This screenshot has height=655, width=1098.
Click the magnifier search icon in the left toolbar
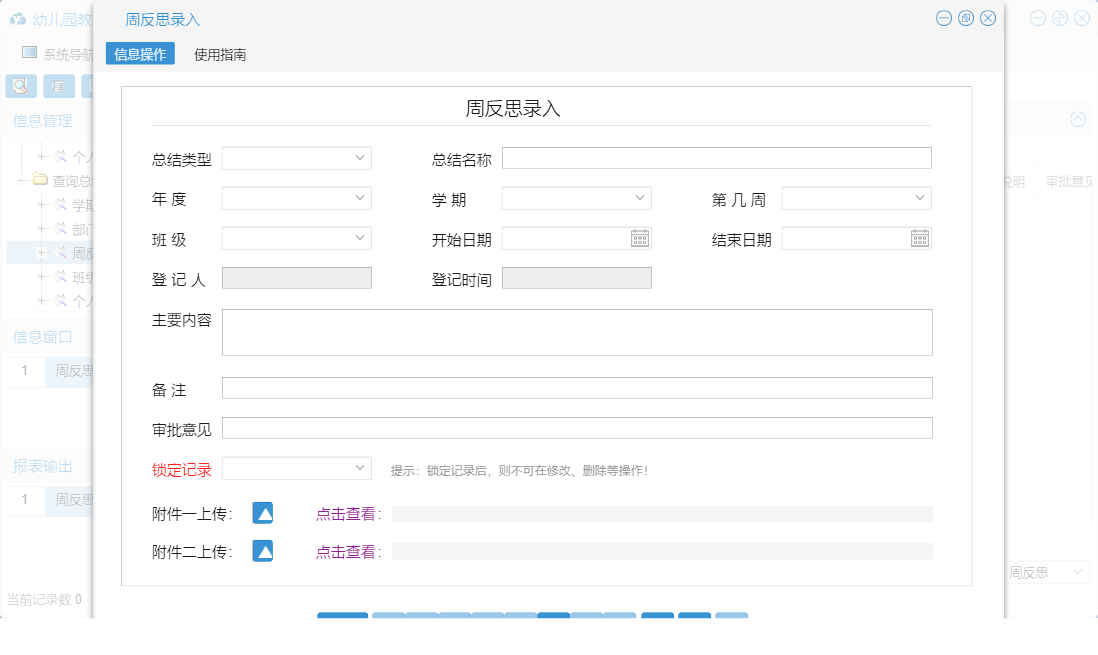click(x=18, y=86)
